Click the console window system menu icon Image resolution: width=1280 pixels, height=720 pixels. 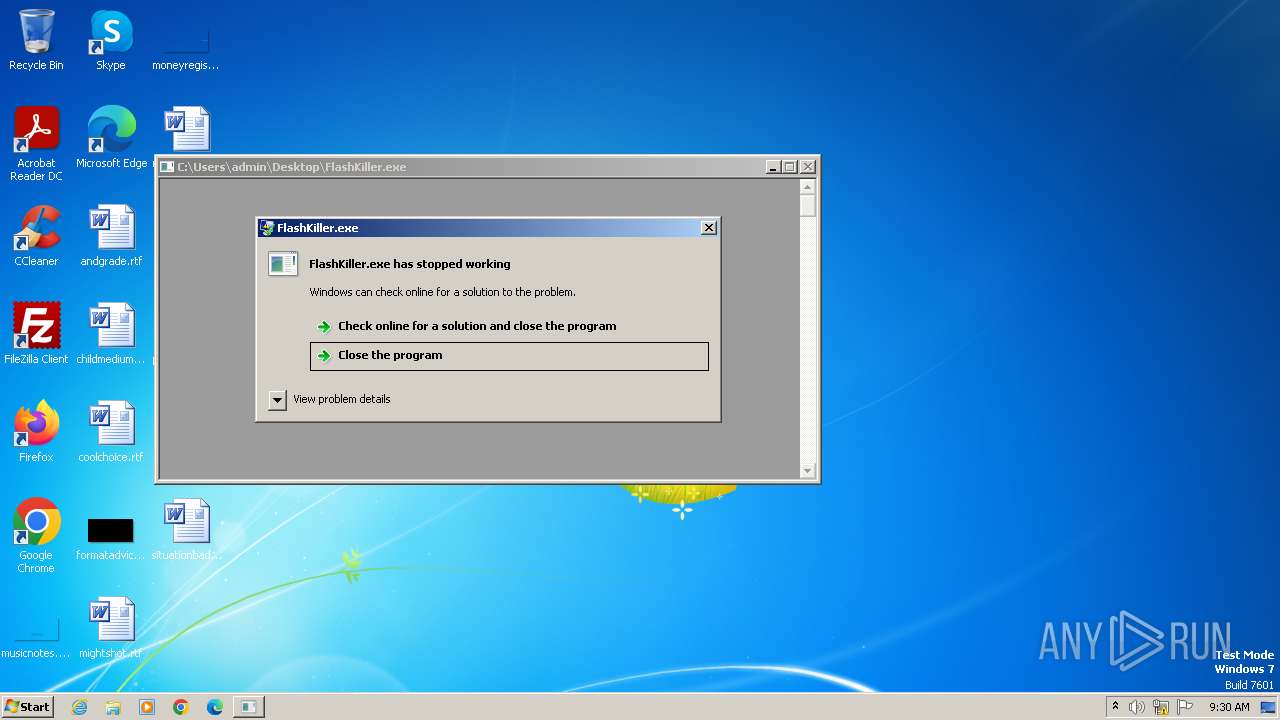167,167
